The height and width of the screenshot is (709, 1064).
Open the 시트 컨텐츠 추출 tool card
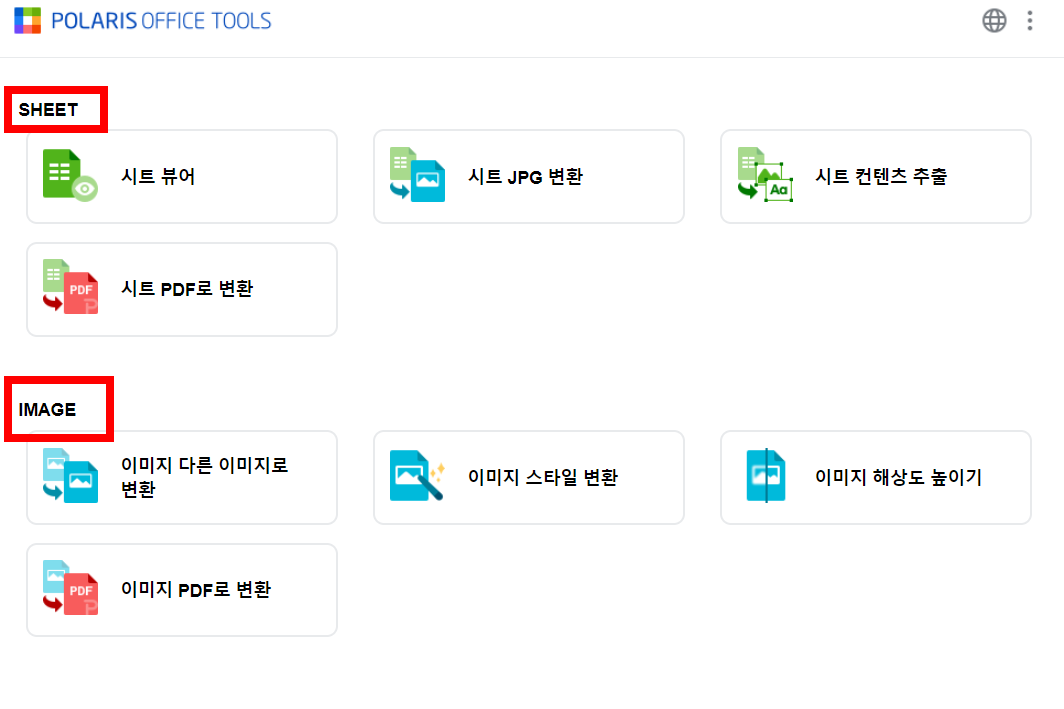click(876, 176)
